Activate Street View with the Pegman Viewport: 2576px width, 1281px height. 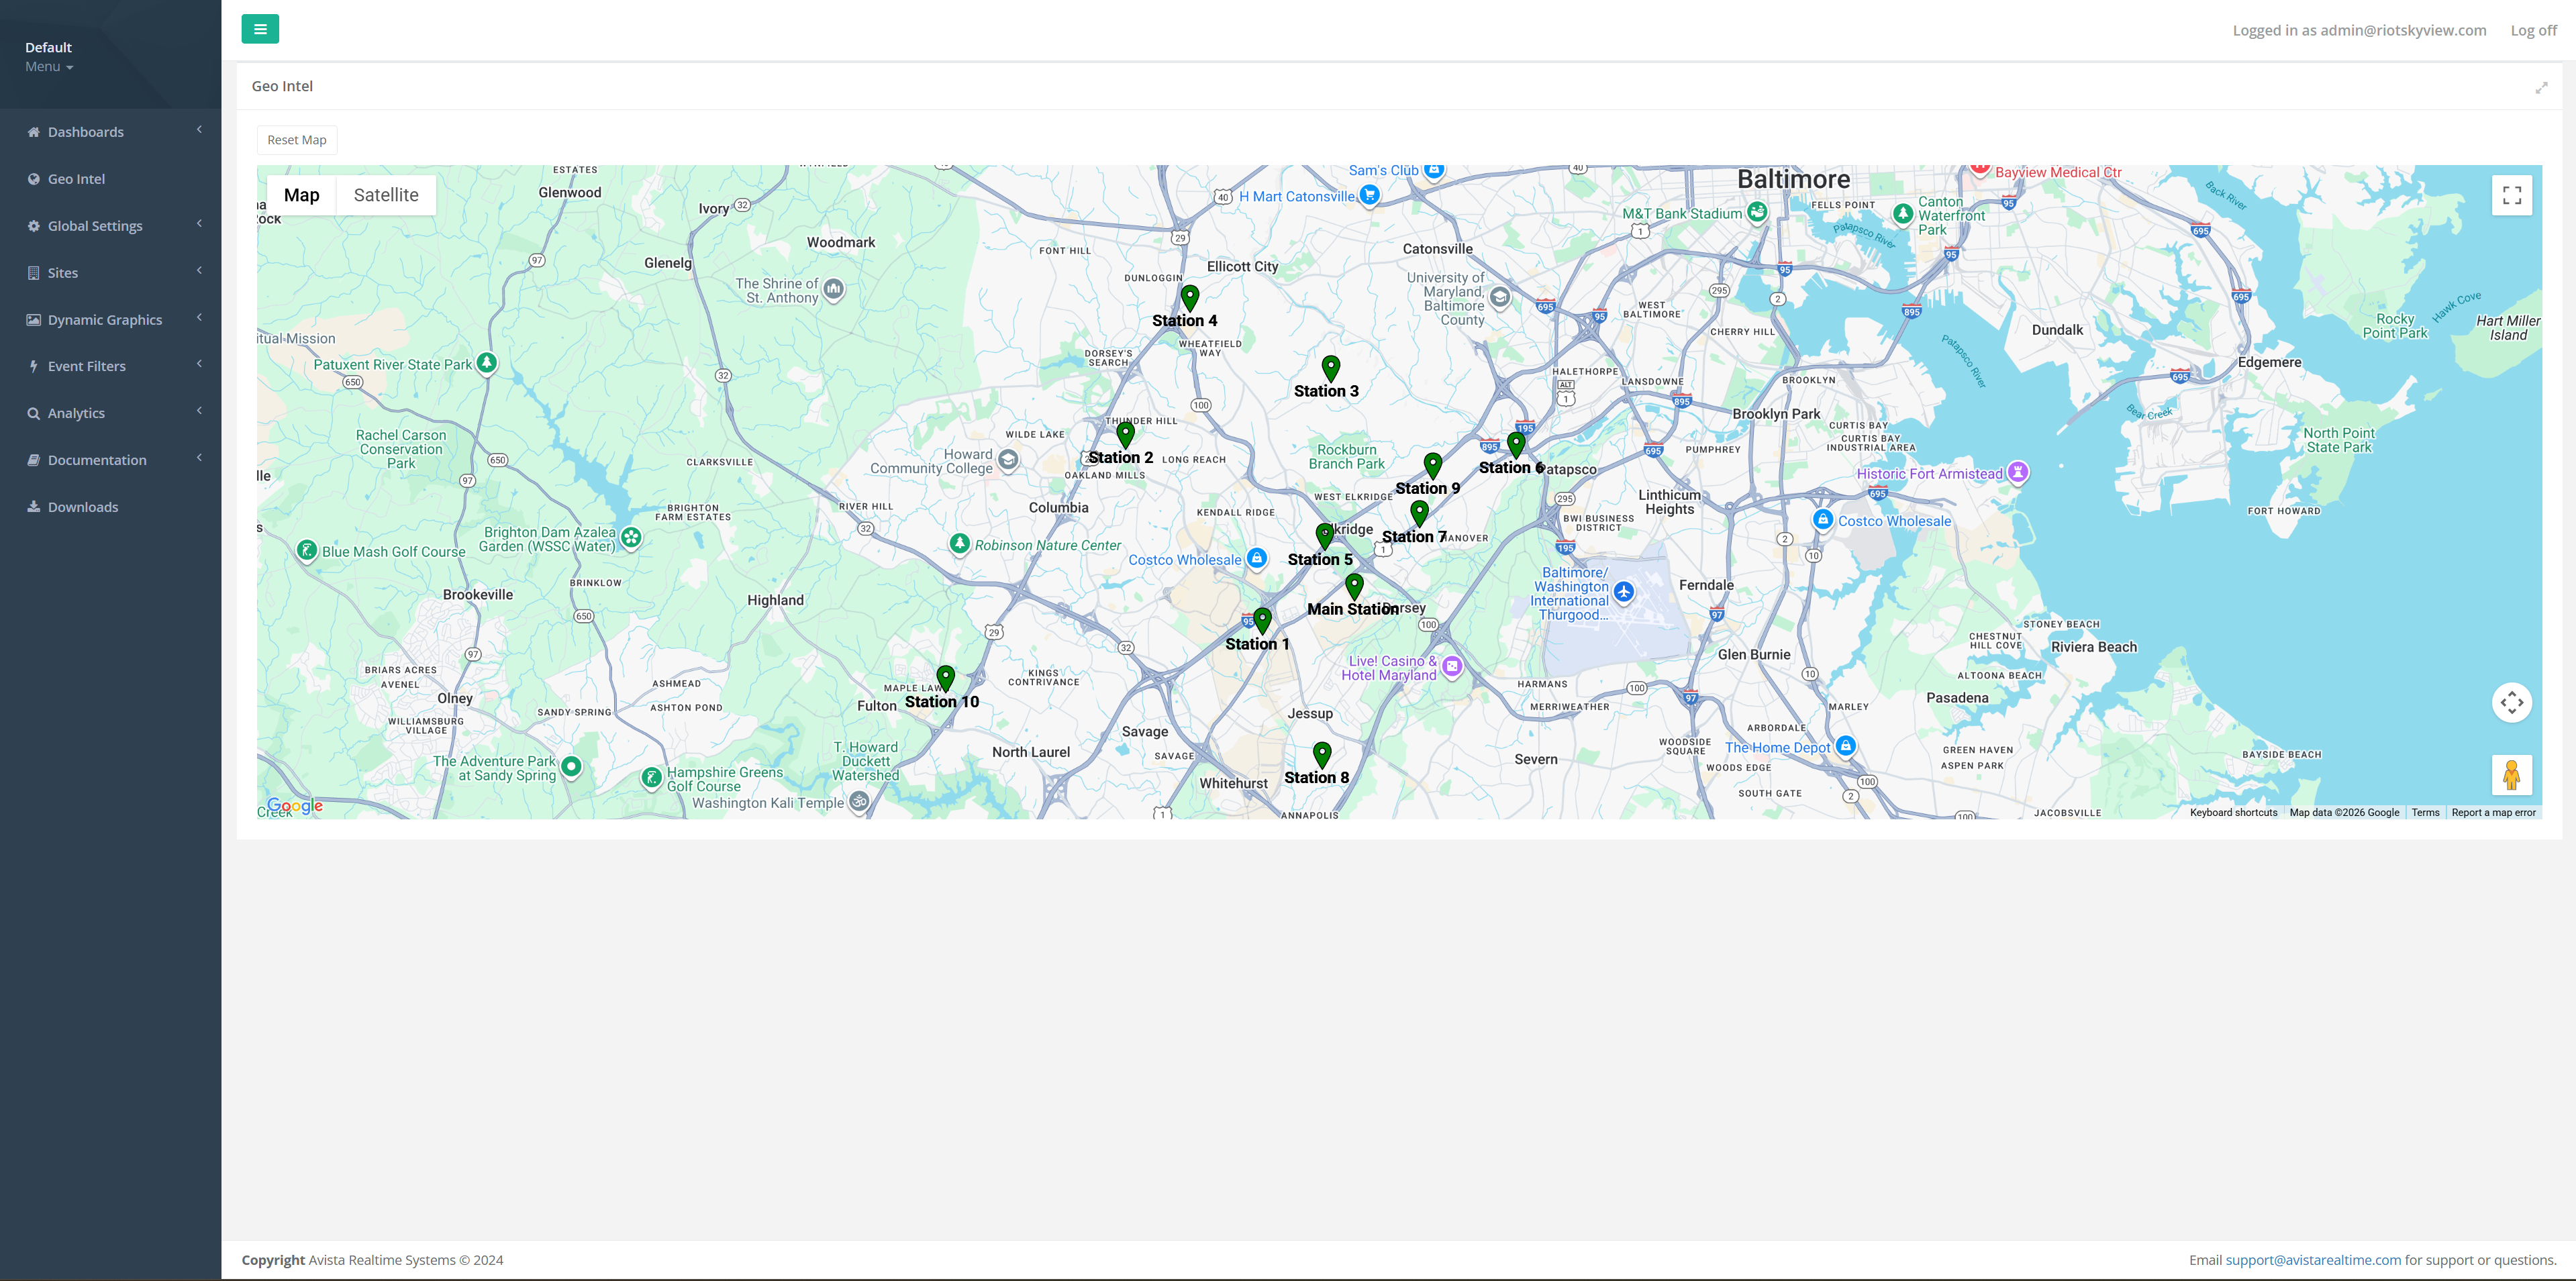click(x=2512, y=774)
